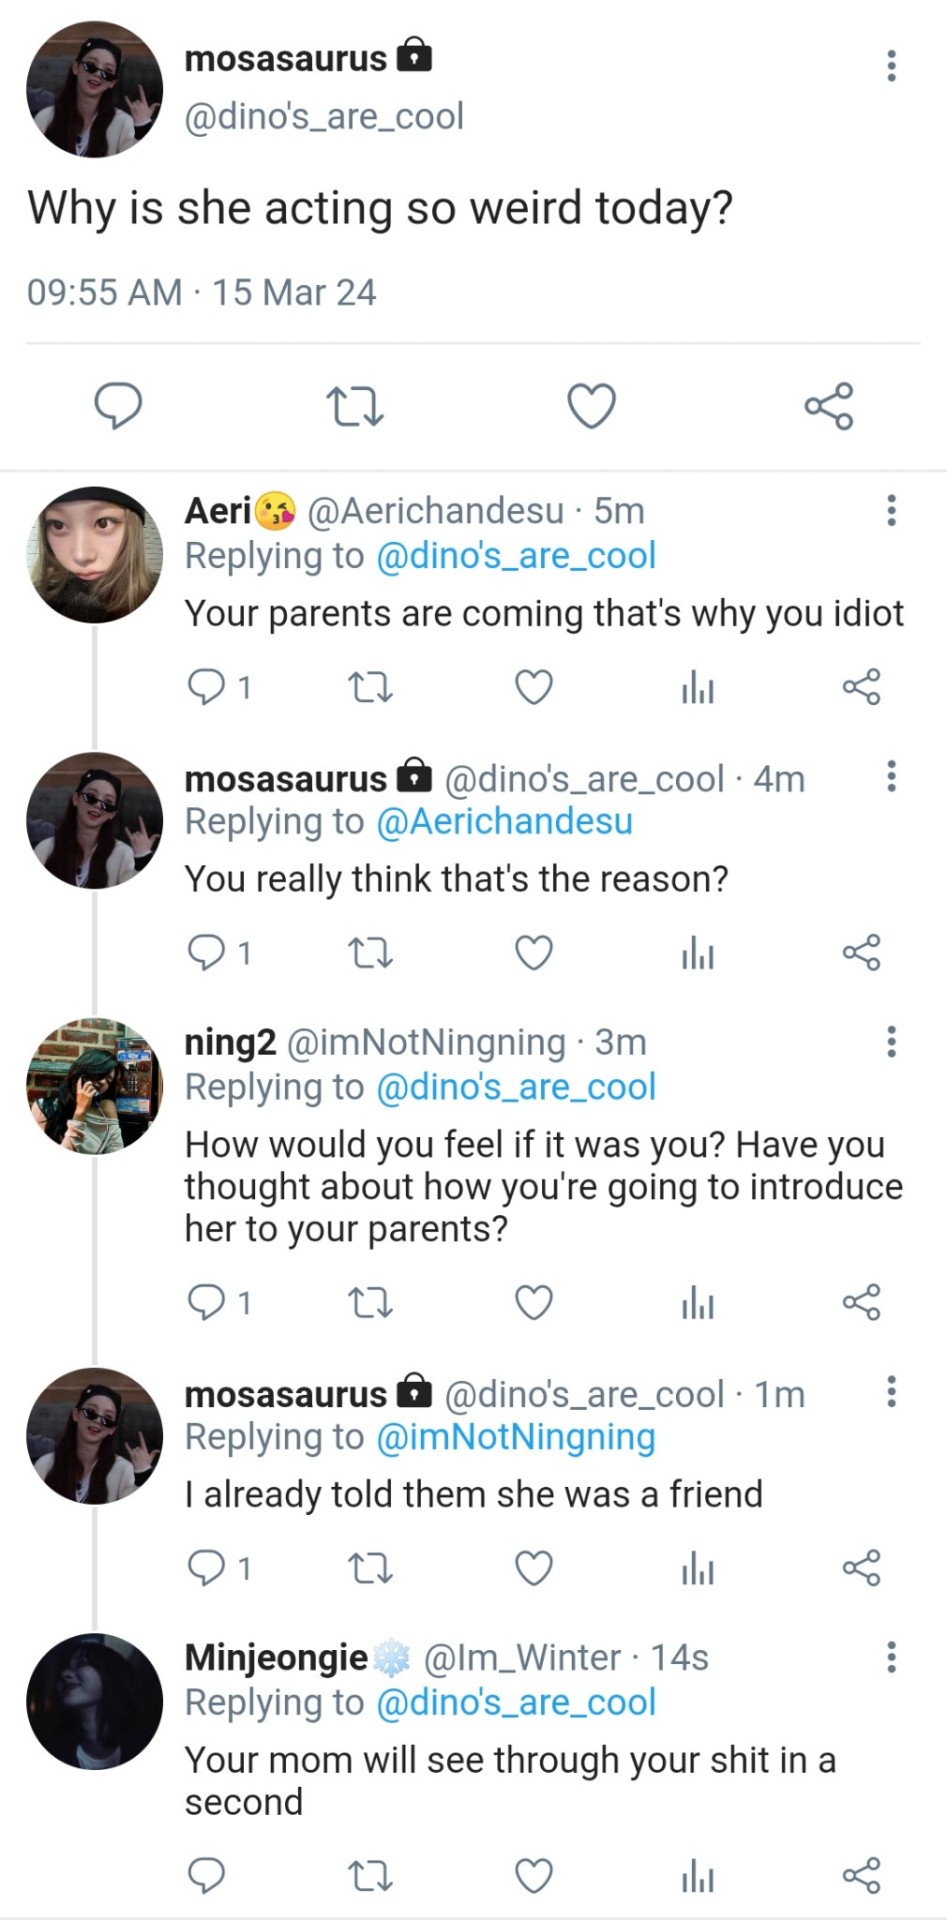The image size is (947, 1920).
Task: Share Minjeongie's reply
Action: pyautogui.click(x=861, y=1876)
